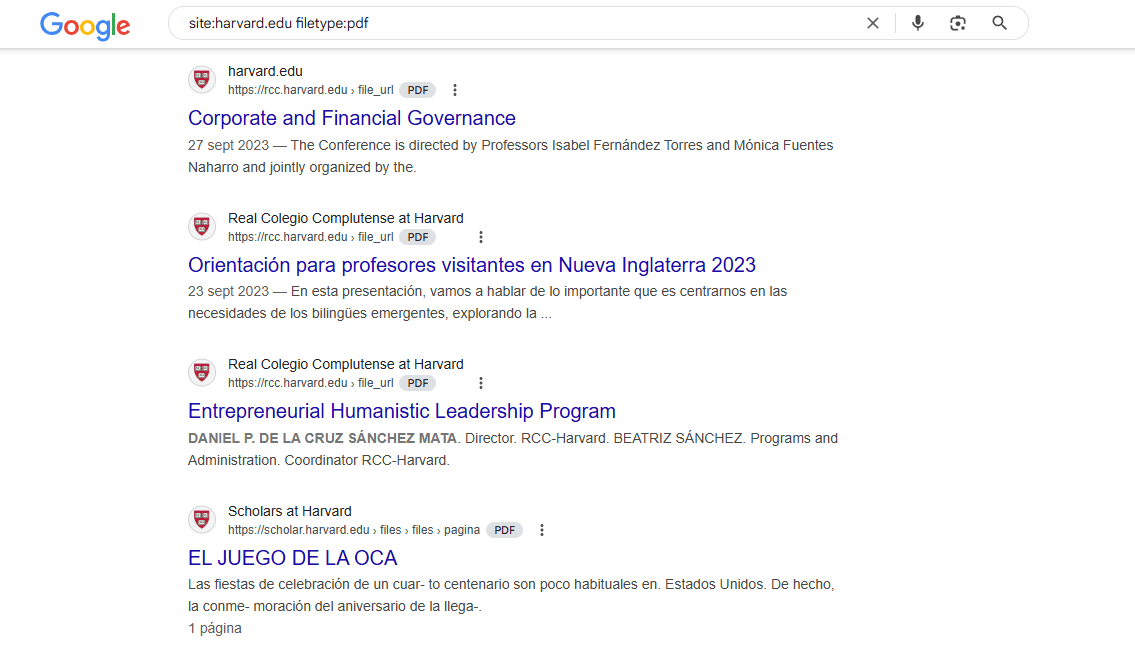Open Entrepreneurial Humanistic Leadership Program link
Screen dimensions: 1135x647
coord(402,411)
